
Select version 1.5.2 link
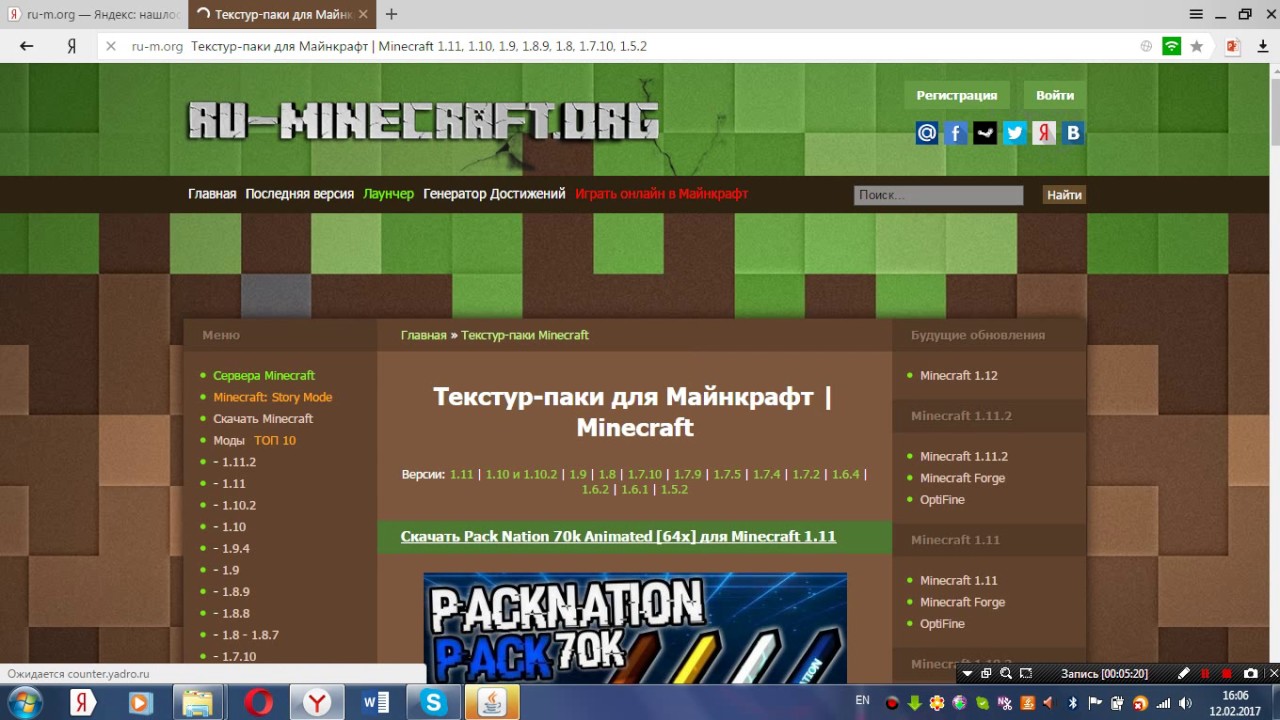point(674,489)
